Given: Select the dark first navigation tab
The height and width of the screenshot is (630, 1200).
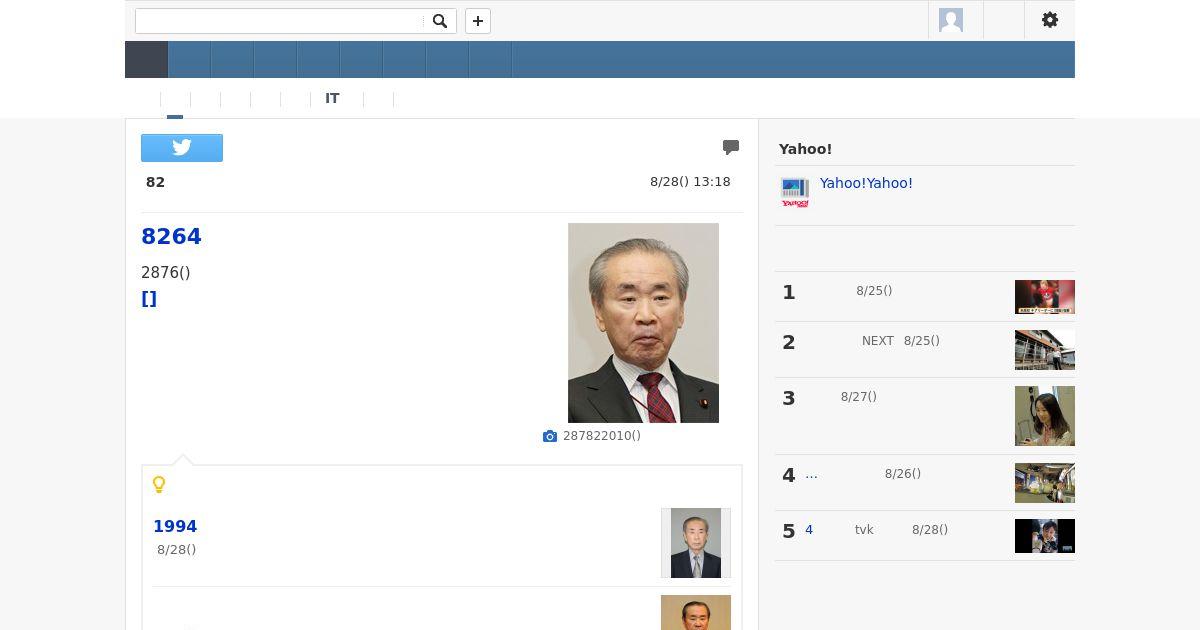Looking at the screenshot, I should (146, 60).
